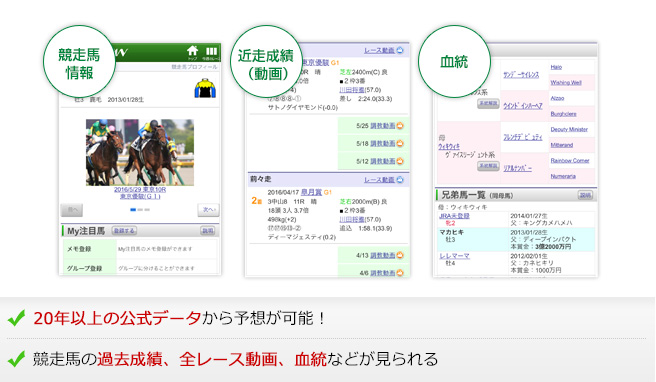The image size is (656, 382).
Task: Play the 5/18 training video orange icon
Action: pyautogui.click(x=400, y=144)
